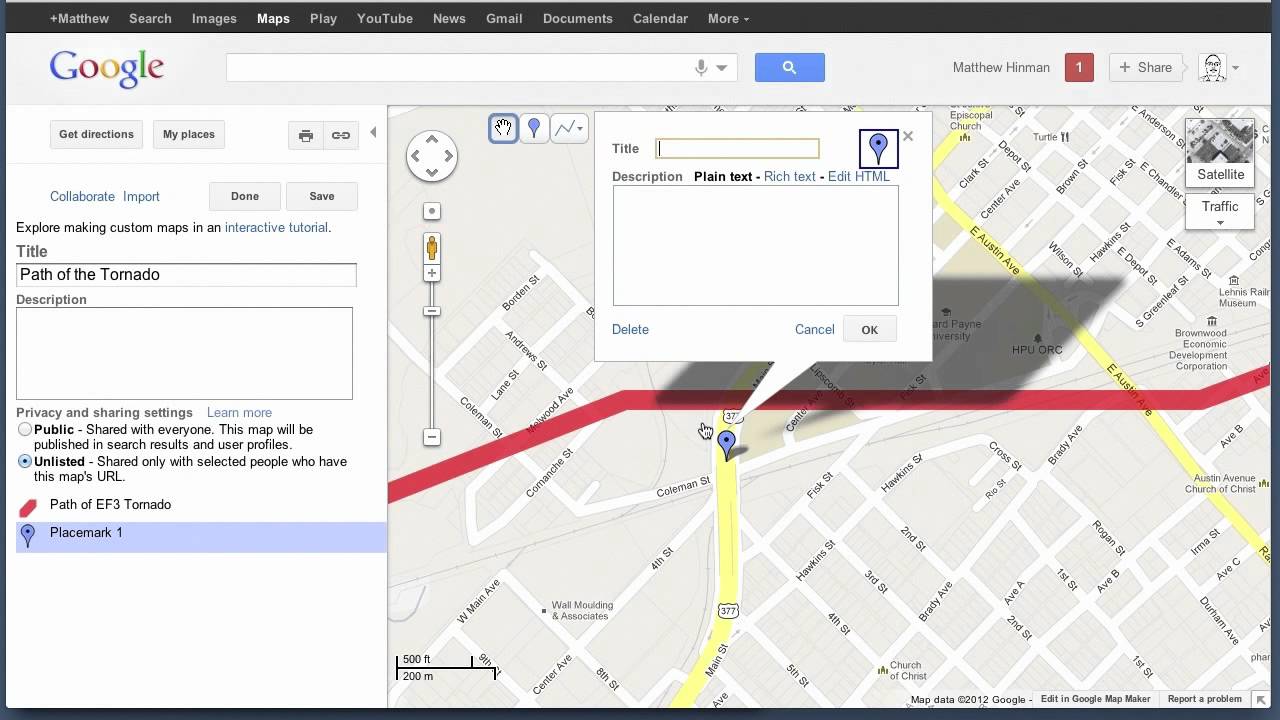Select Placemark 1 in the list
This screenshot has width=1280, height=720.
pyautogui.click(x=201, y=536)
